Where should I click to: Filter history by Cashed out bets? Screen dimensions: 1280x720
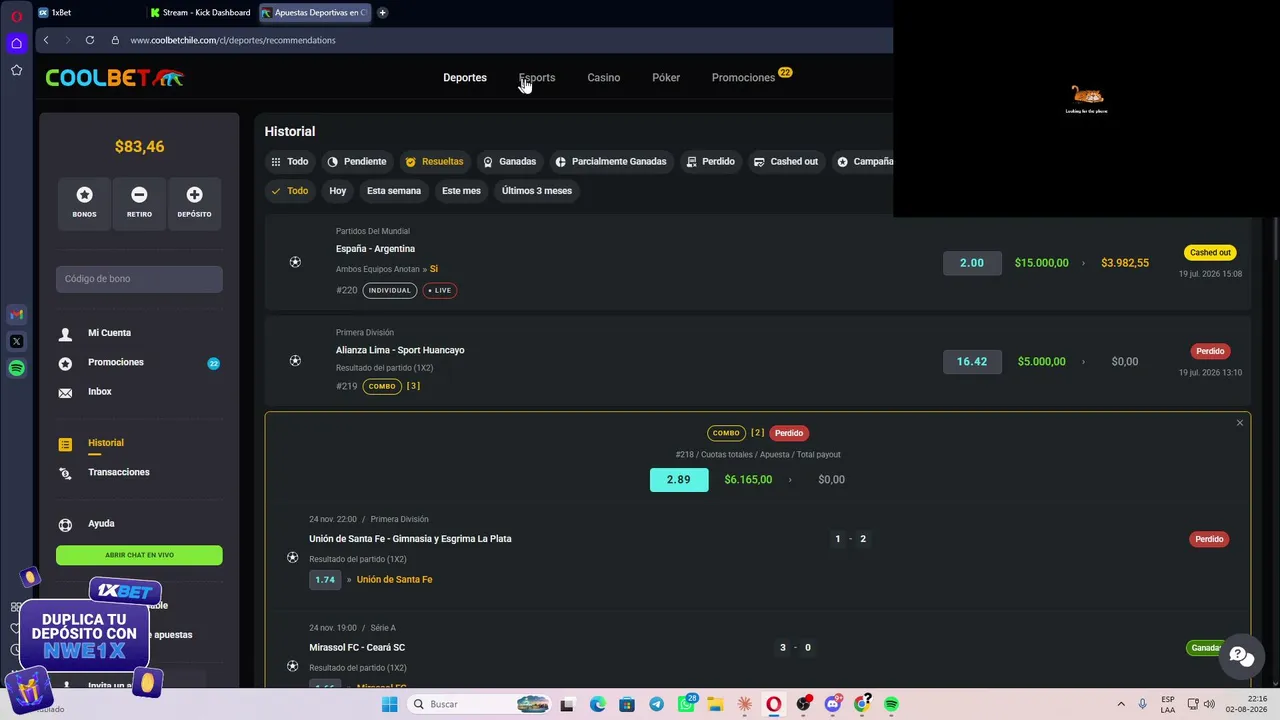pyautogui.click(x=786, y=161)
